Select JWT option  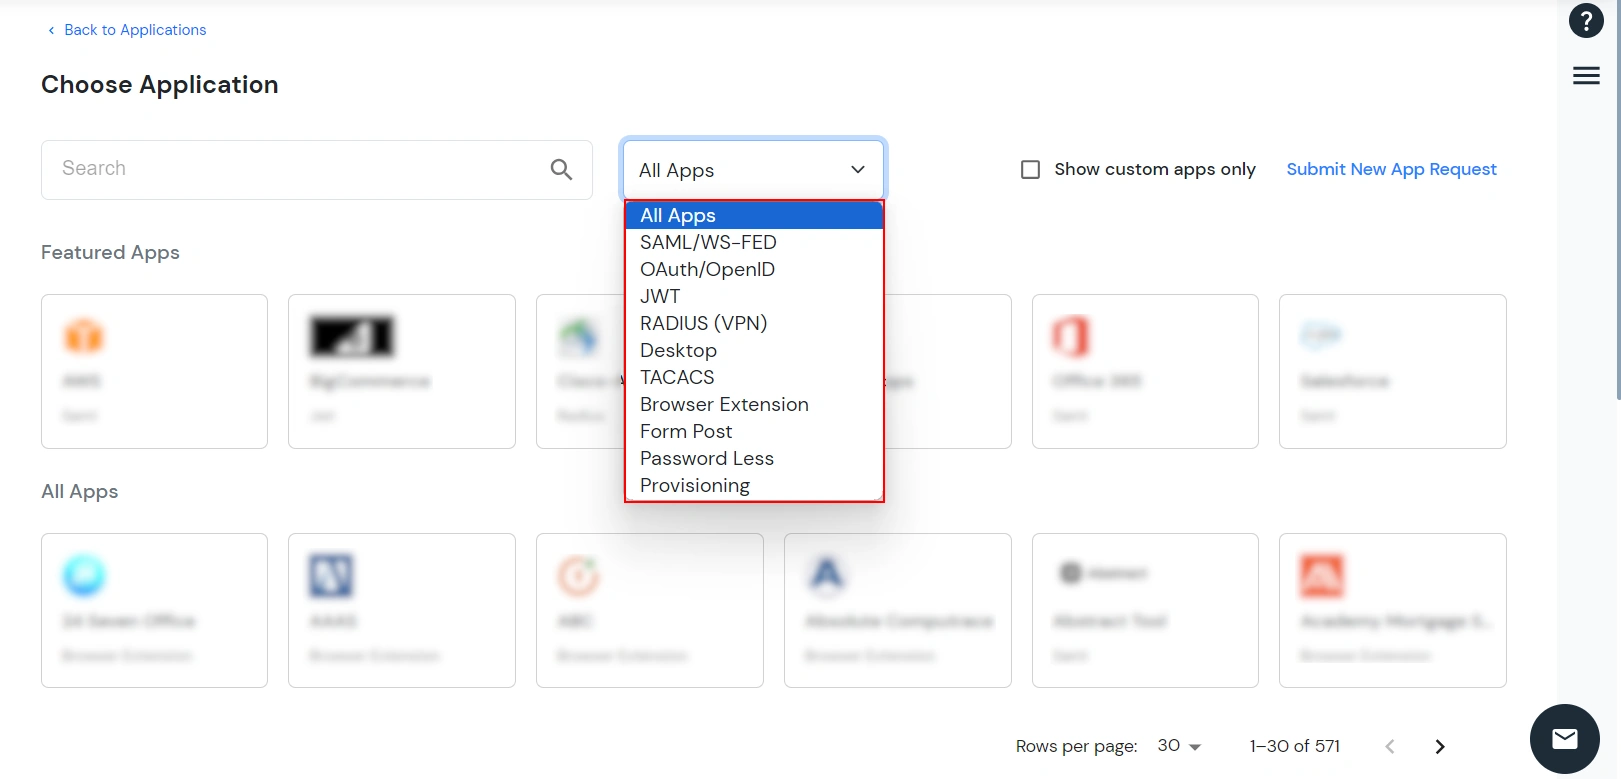tap(754, 296)
